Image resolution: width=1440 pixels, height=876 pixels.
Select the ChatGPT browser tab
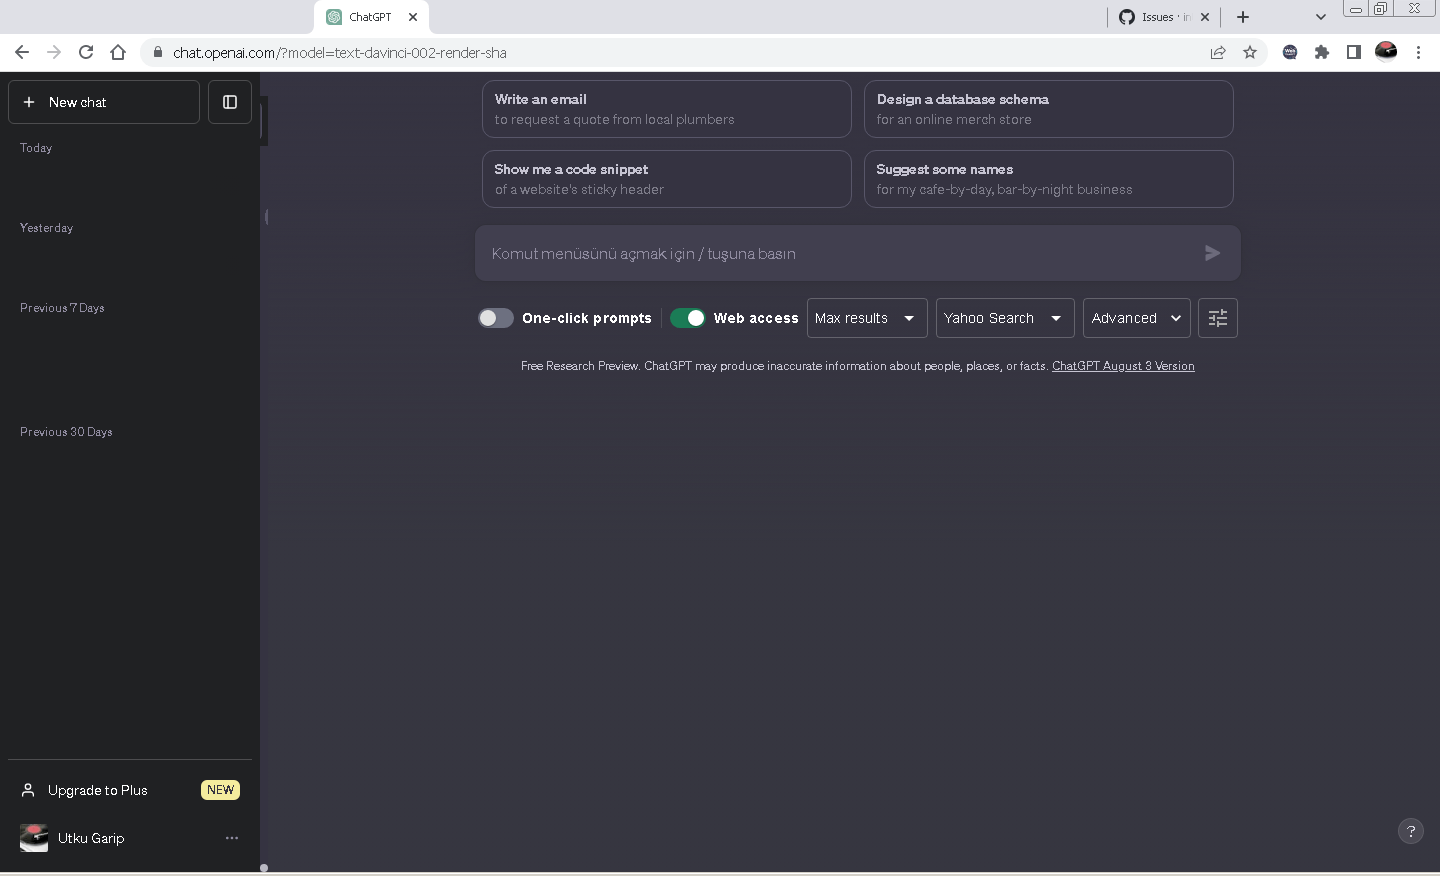370,16
